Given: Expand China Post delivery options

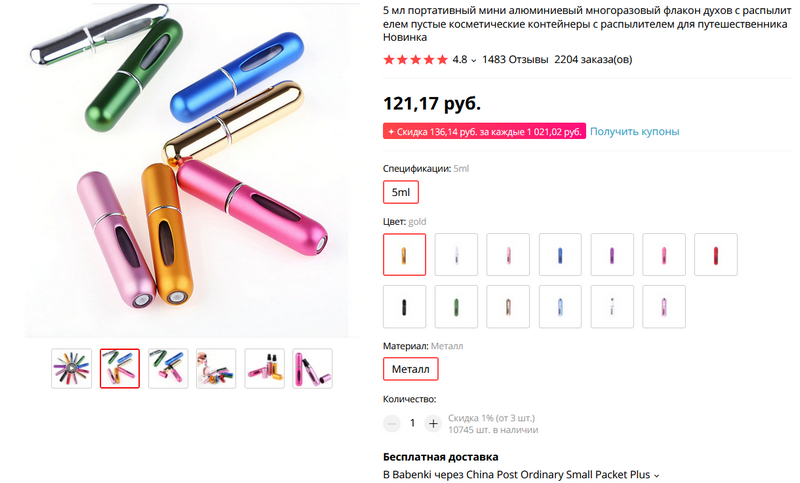Looking at the screenshot, I should tap(657, 475).
